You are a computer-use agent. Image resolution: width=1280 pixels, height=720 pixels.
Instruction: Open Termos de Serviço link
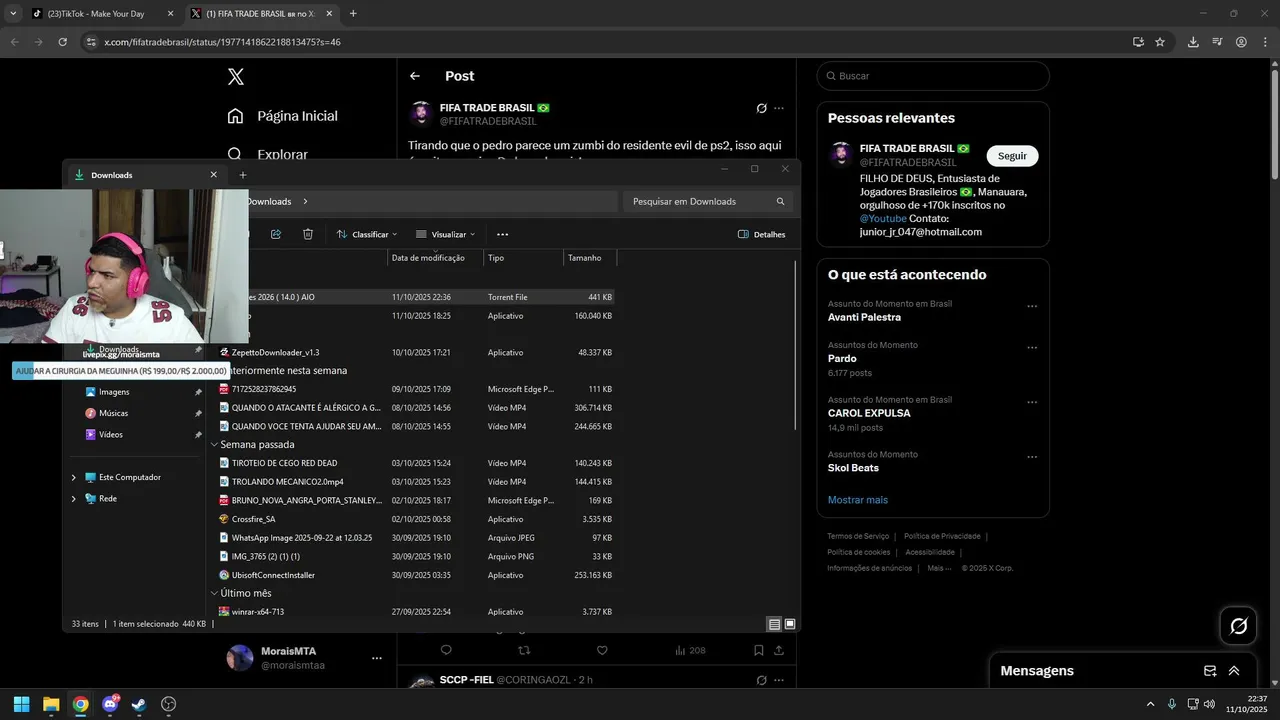pos(858,536)
